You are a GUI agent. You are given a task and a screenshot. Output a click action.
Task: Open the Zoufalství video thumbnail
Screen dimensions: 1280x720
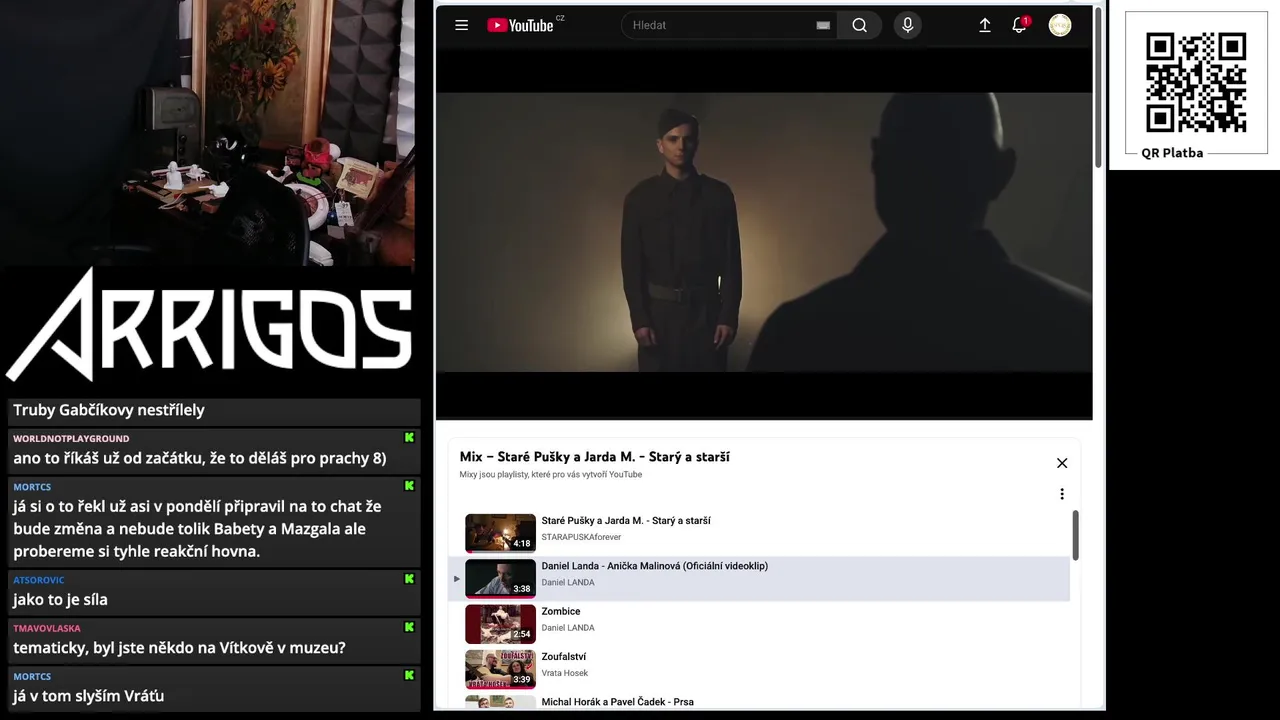(500, 669)
